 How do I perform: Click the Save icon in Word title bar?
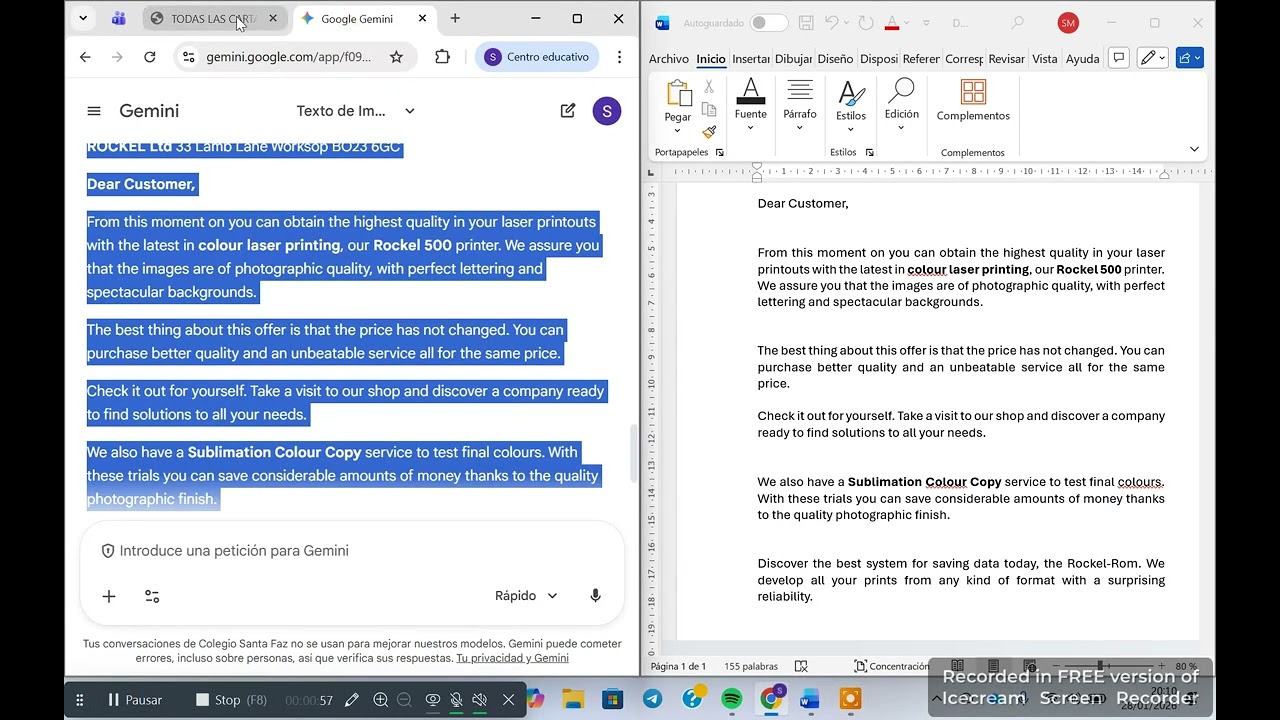(806, 23)
